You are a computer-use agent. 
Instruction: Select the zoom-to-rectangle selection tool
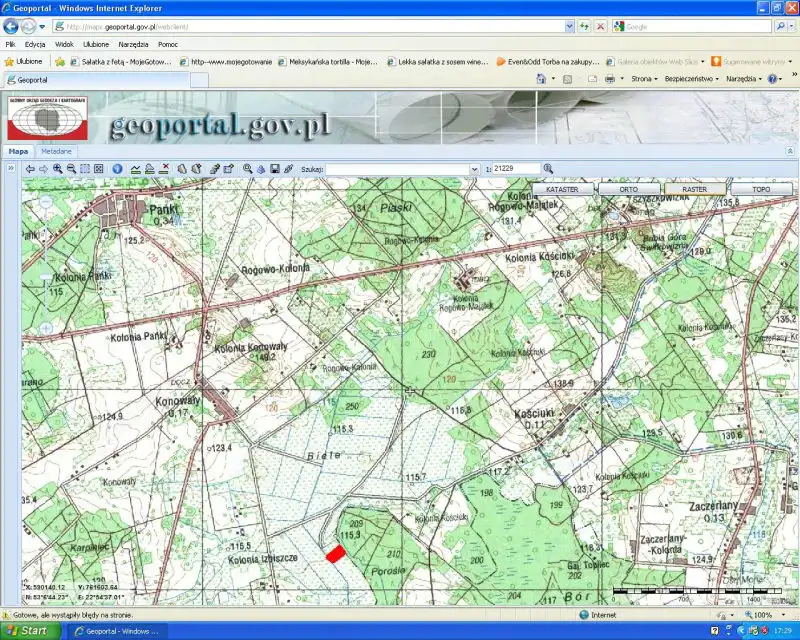click(85, 169)
